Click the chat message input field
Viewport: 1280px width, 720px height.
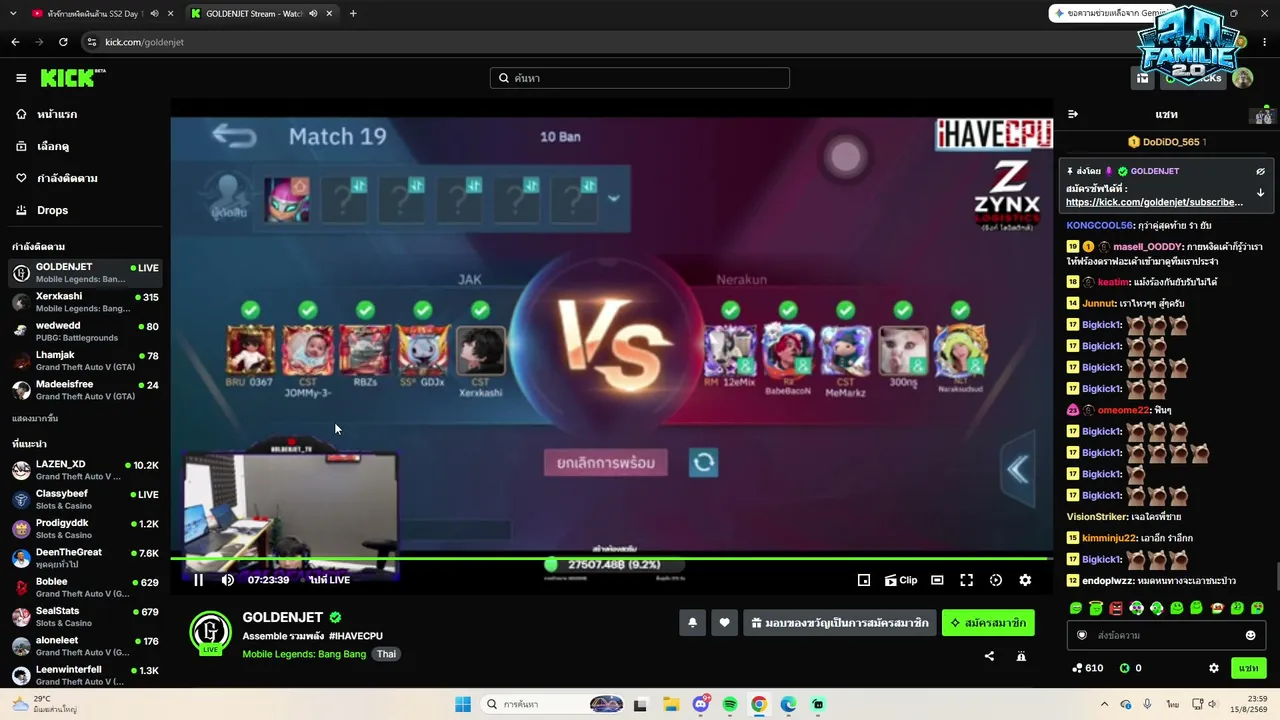pos(1166,635)
